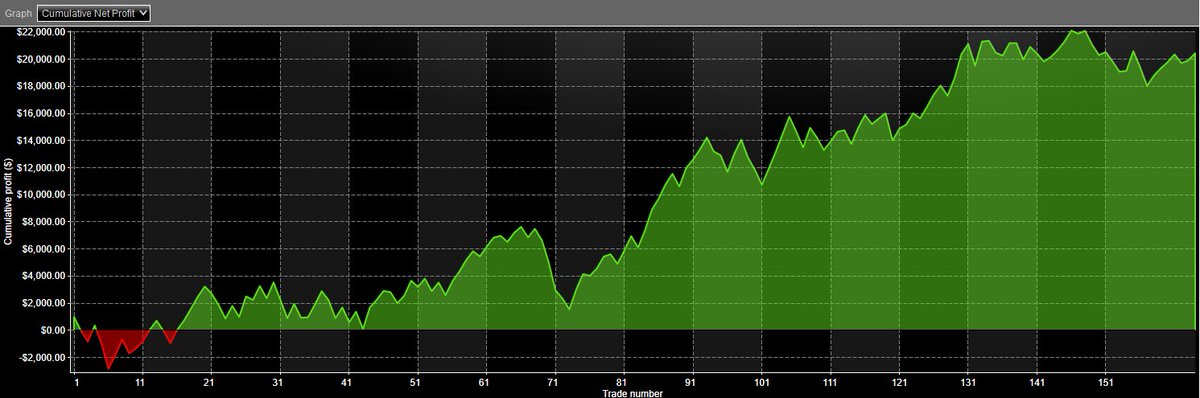Click the $16,000.00 y-axis label
Image resolution: width=1200 pixels, height=398 pixels.
[x=42, y=113]
